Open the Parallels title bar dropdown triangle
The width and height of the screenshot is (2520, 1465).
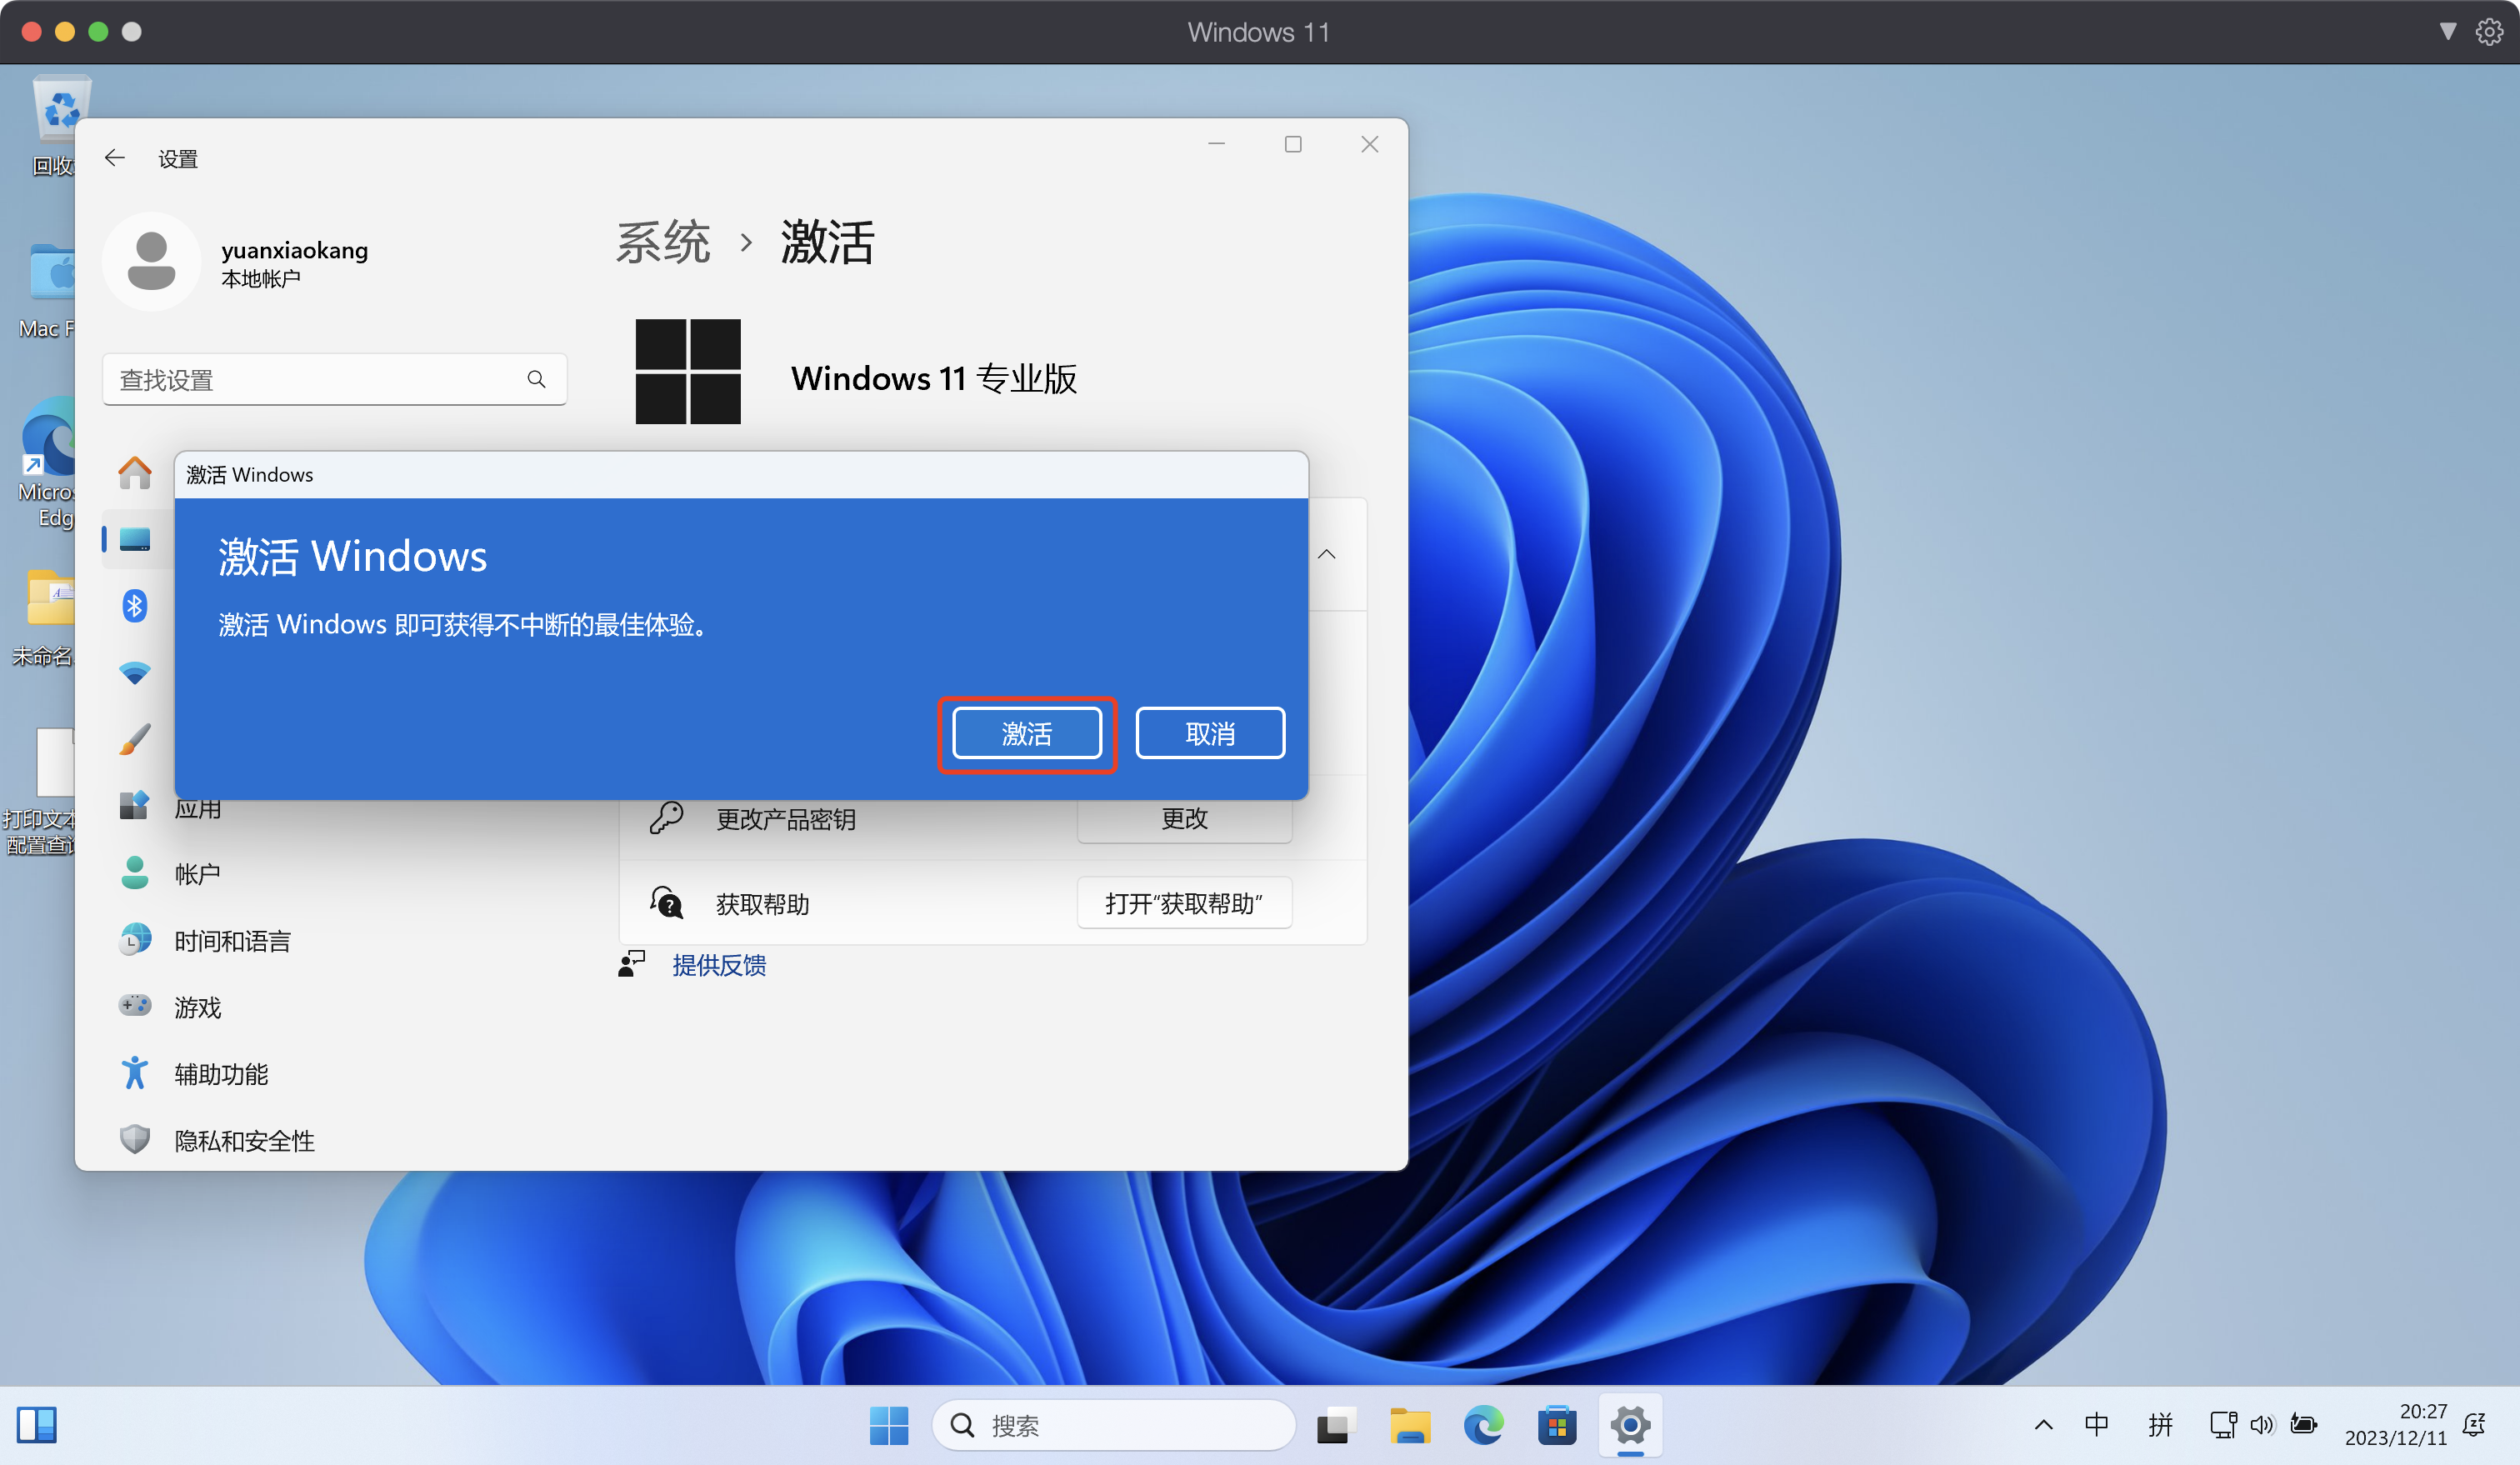(2447, 32)
